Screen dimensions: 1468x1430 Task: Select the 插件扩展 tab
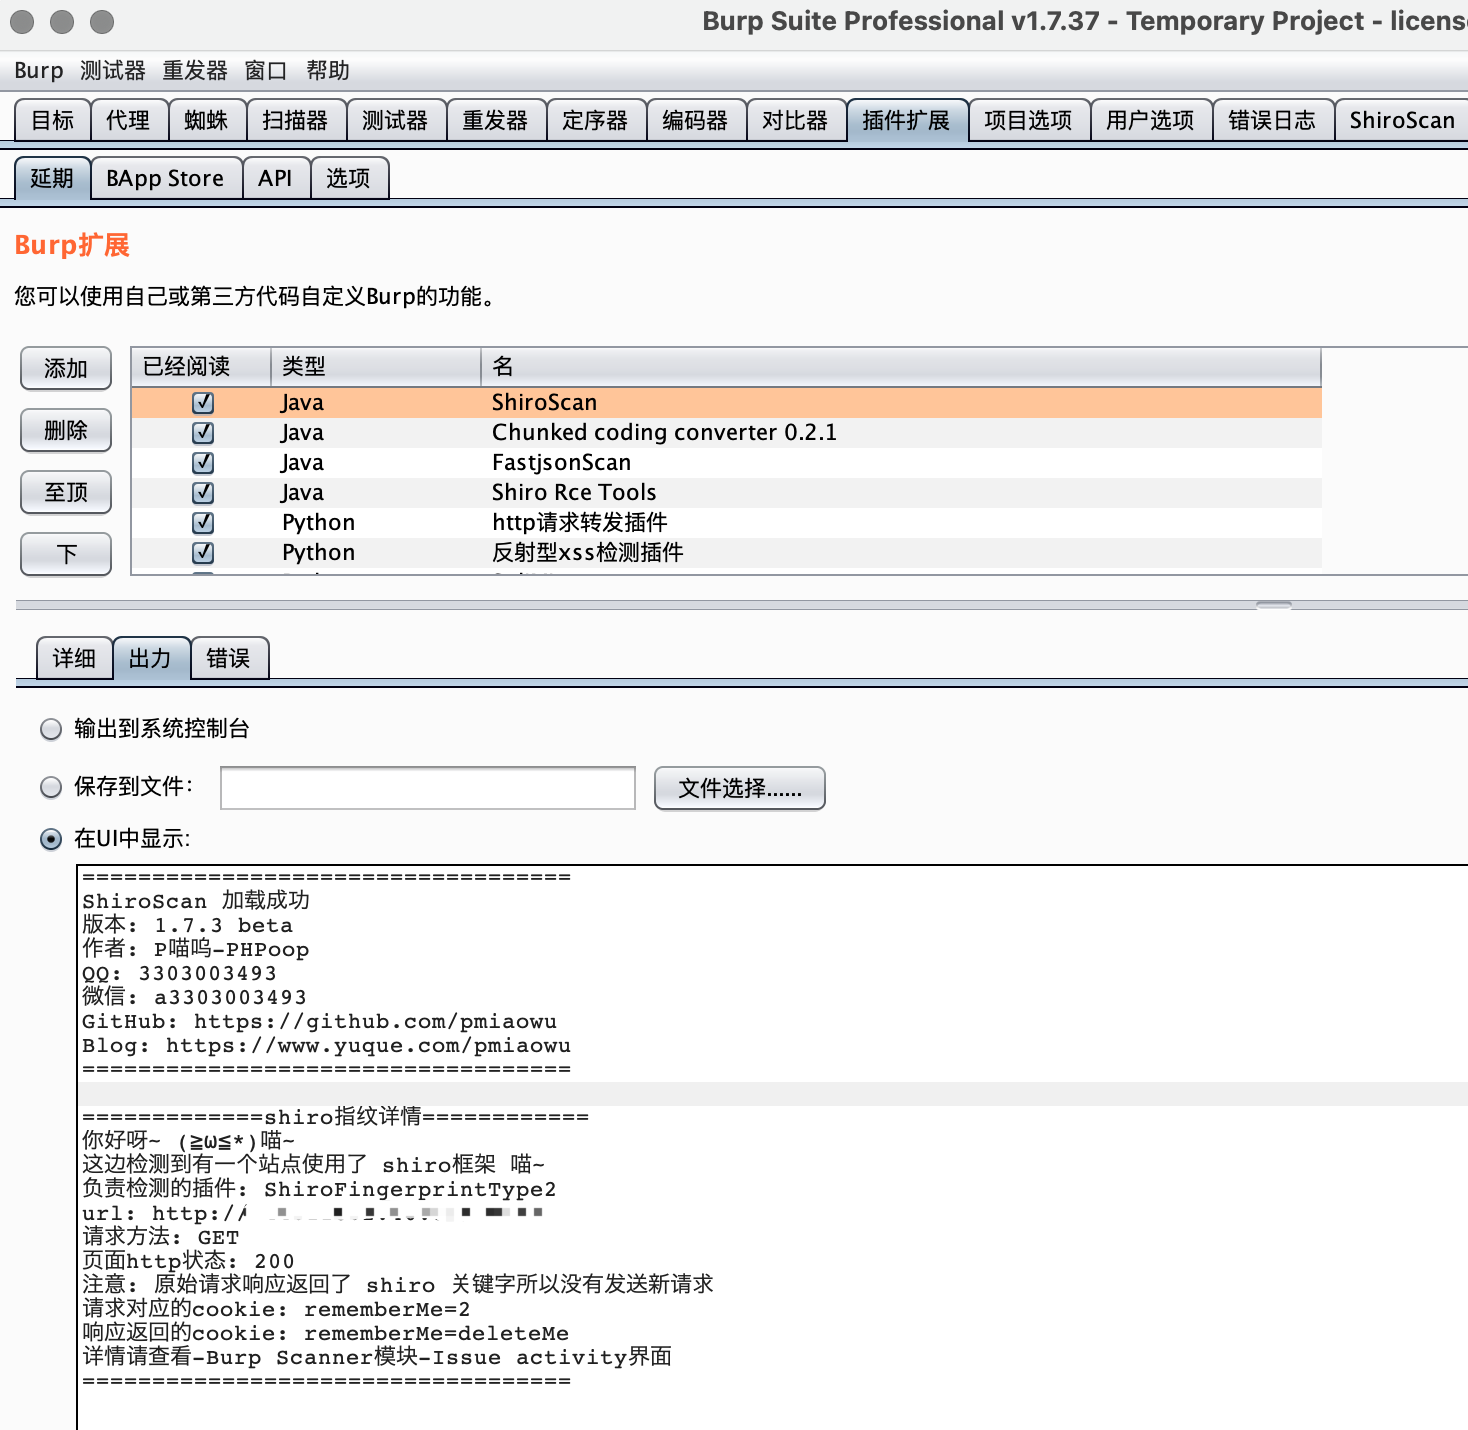(907, 121)
